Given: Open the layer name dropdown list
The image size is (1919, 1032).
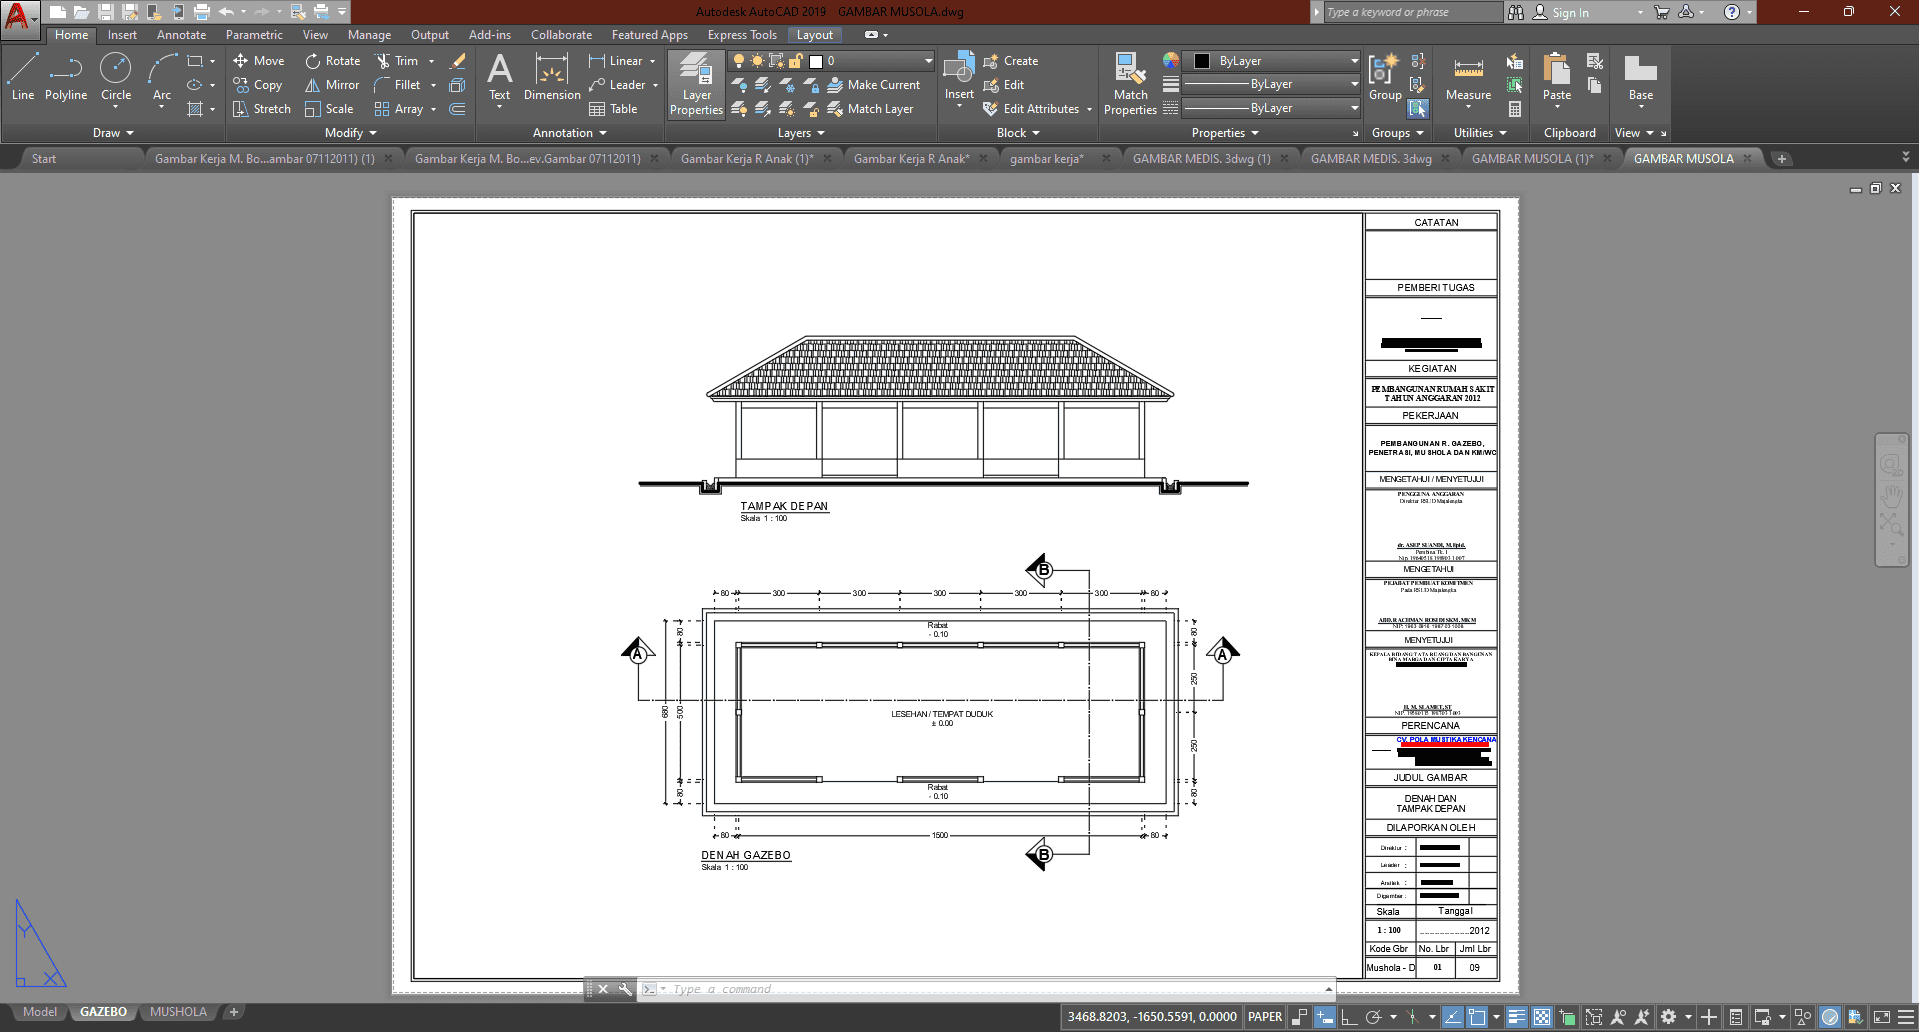Looking at the screenshot, I should 928,61.
